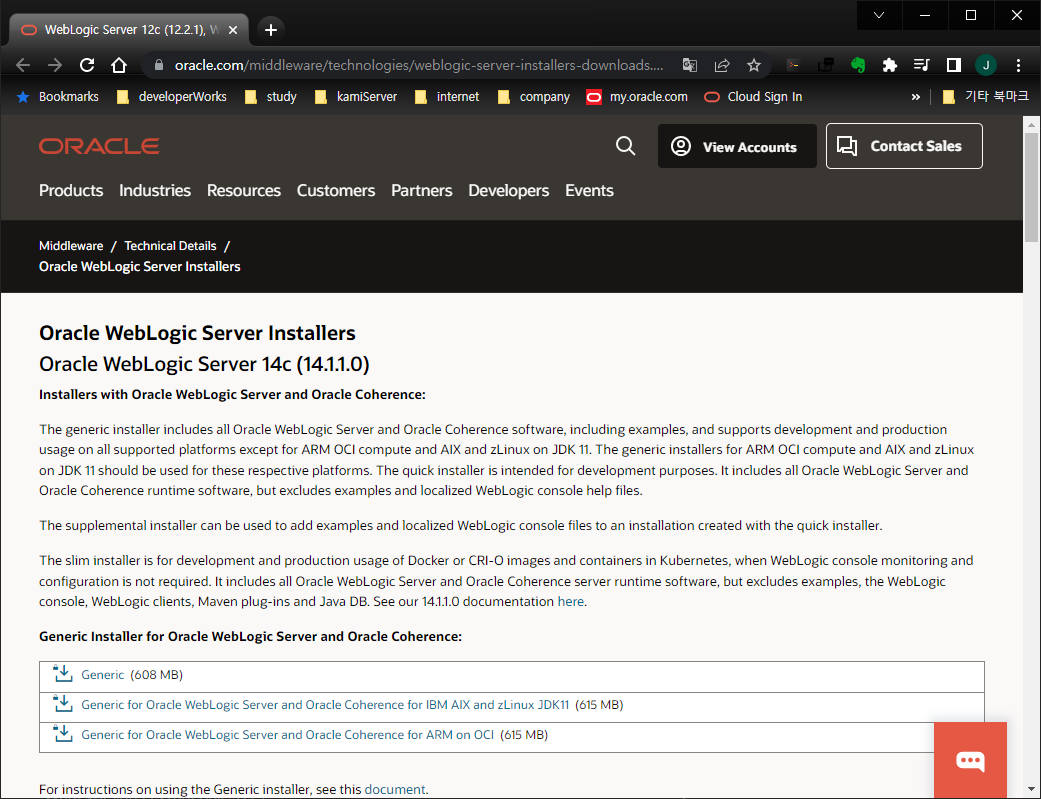Search the Oracle site

[625, 146]
